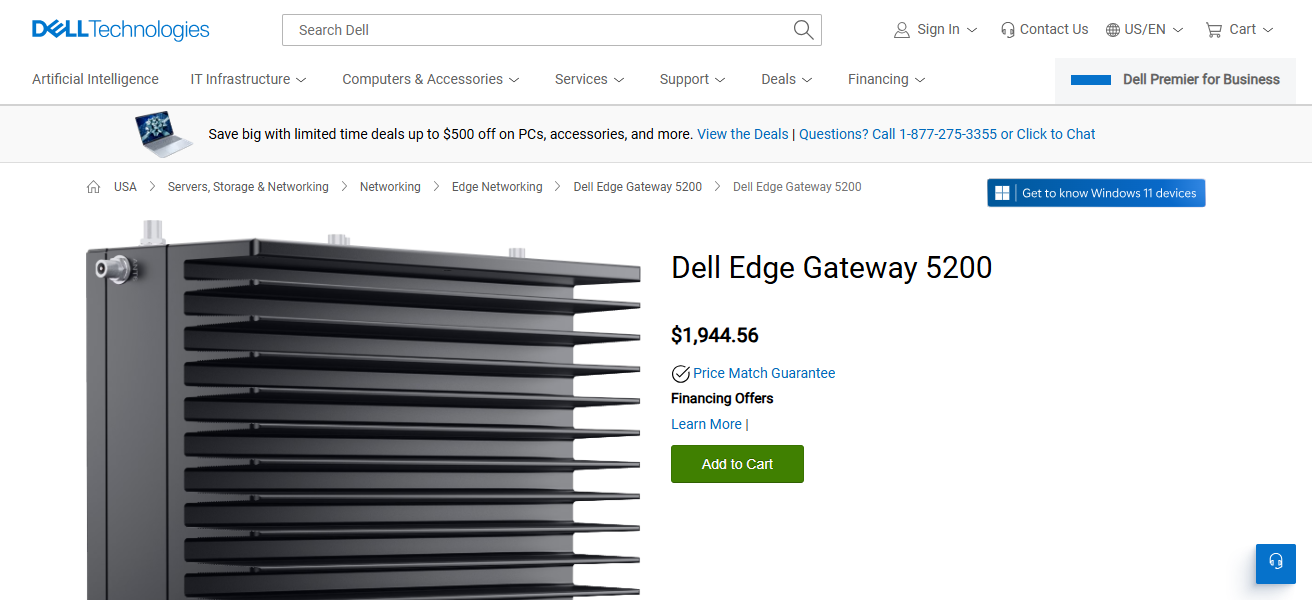
Task: Open the chat bubble in the corner
Action: (1275, 563)
